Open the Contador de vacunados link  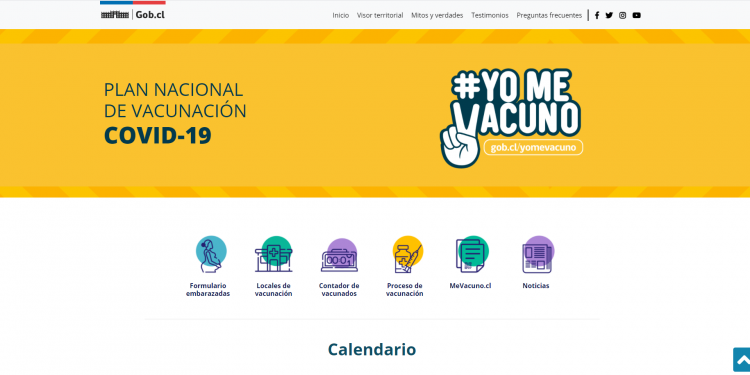point(339,289)
